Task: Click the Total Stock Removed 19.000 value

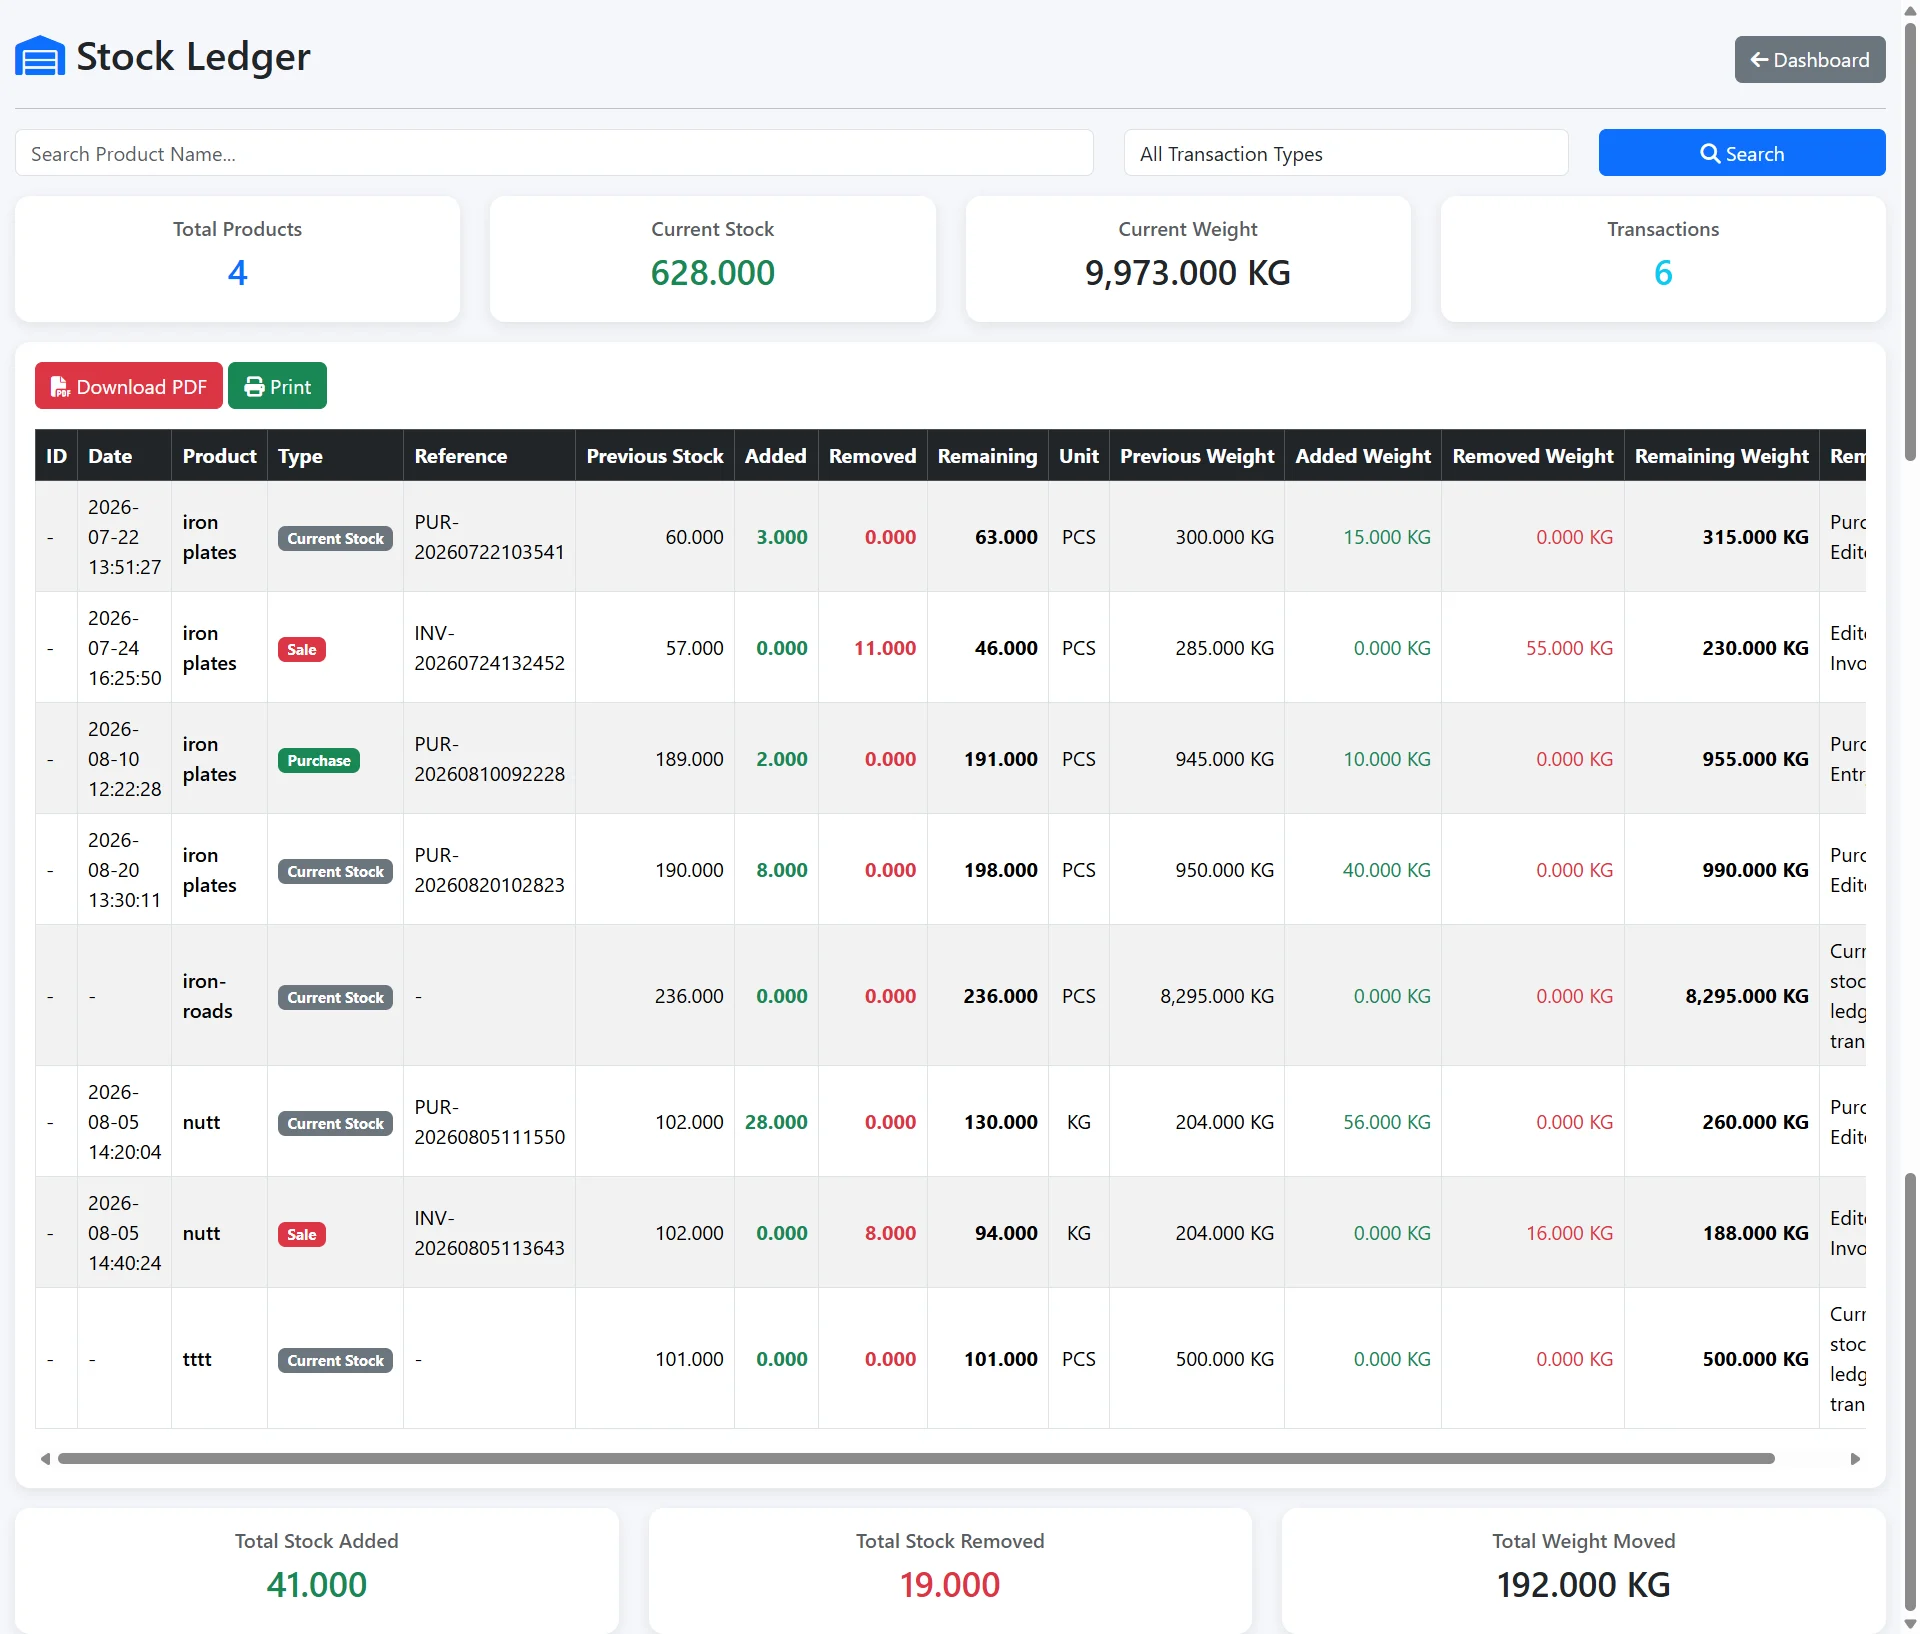Action: pos(949,1585)
